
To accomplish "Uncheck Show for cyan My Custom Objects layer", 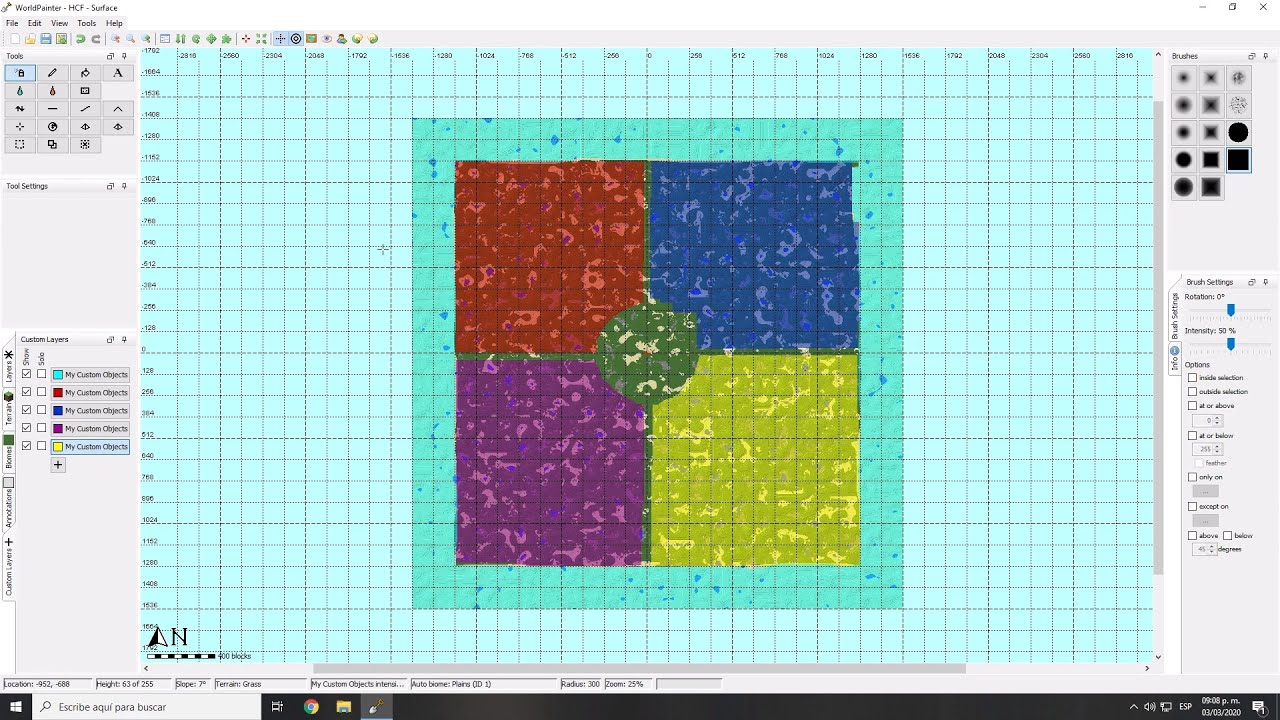I will coord(27,374).
